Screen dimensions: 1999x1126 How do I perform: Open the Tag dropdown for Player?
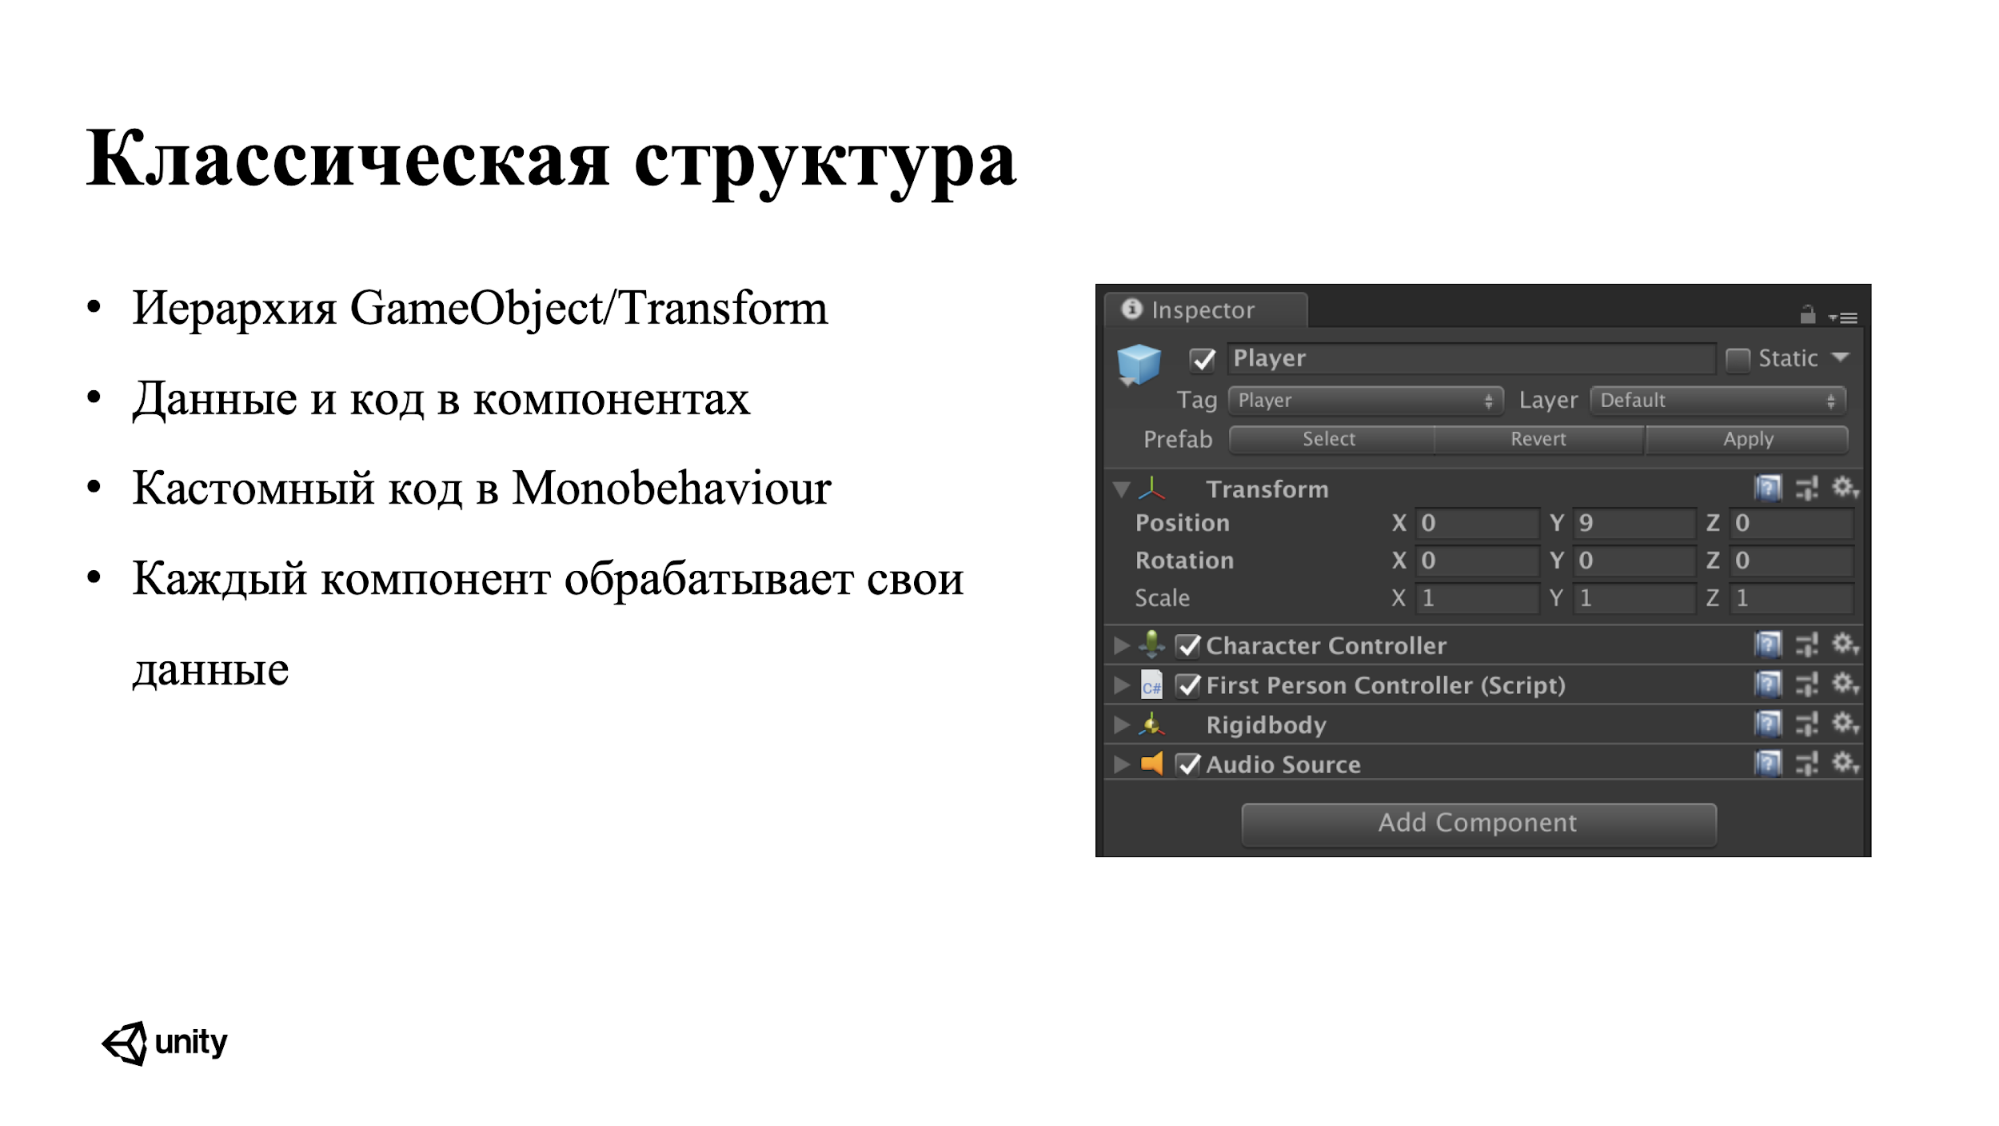click(1359, 400)
